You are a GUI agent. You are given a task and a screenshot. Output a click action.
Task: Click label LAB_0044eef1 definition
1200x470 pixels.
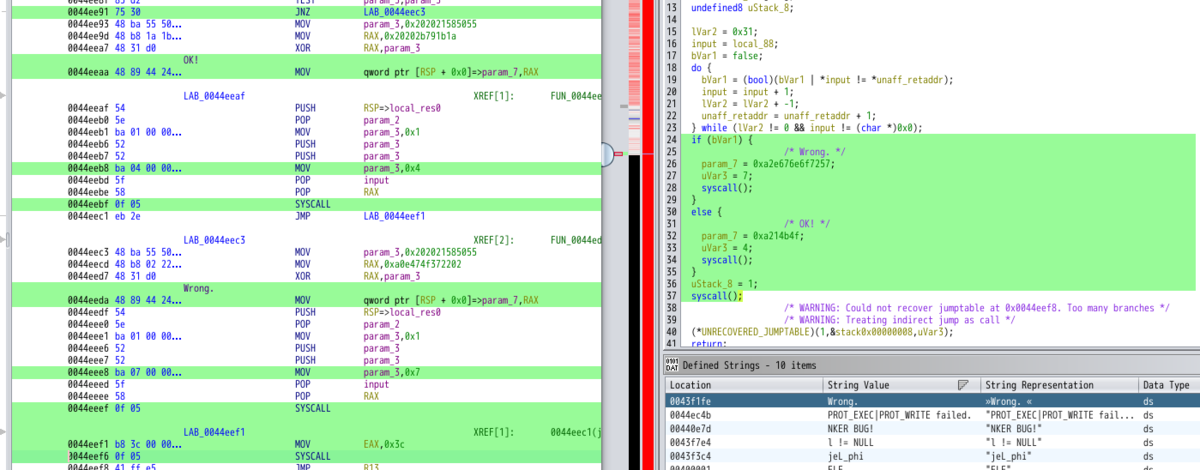[214, 432]
